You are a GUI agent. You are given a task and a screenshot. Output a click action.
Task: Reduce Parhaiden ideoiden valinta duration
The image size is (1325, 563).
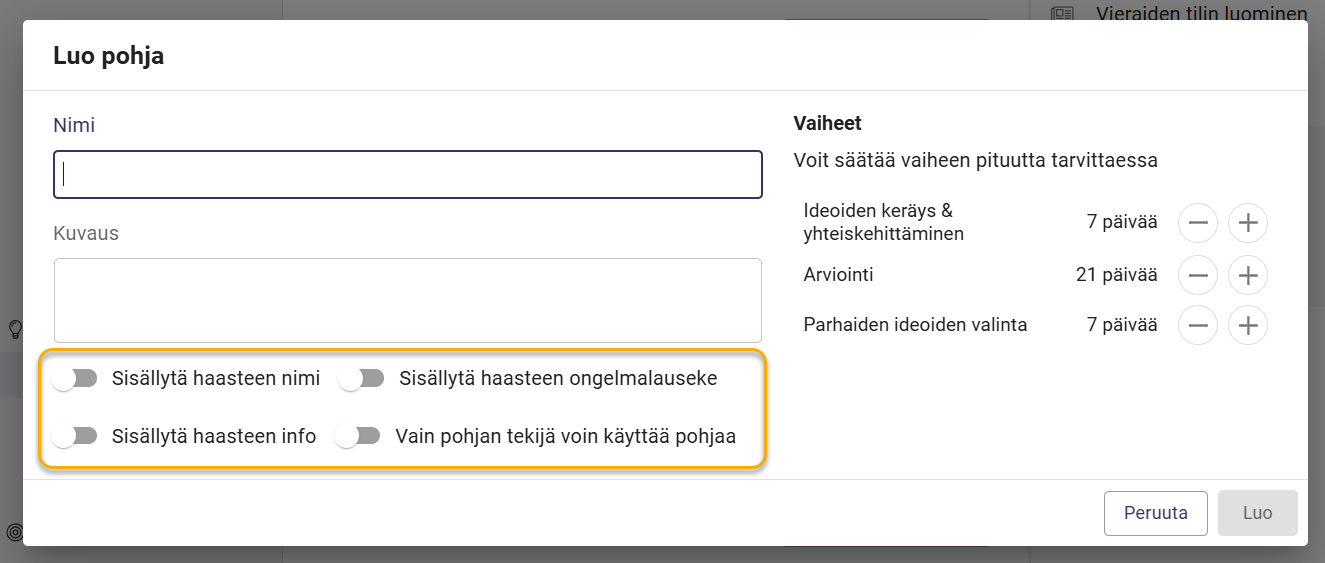tap(1198, 324)
